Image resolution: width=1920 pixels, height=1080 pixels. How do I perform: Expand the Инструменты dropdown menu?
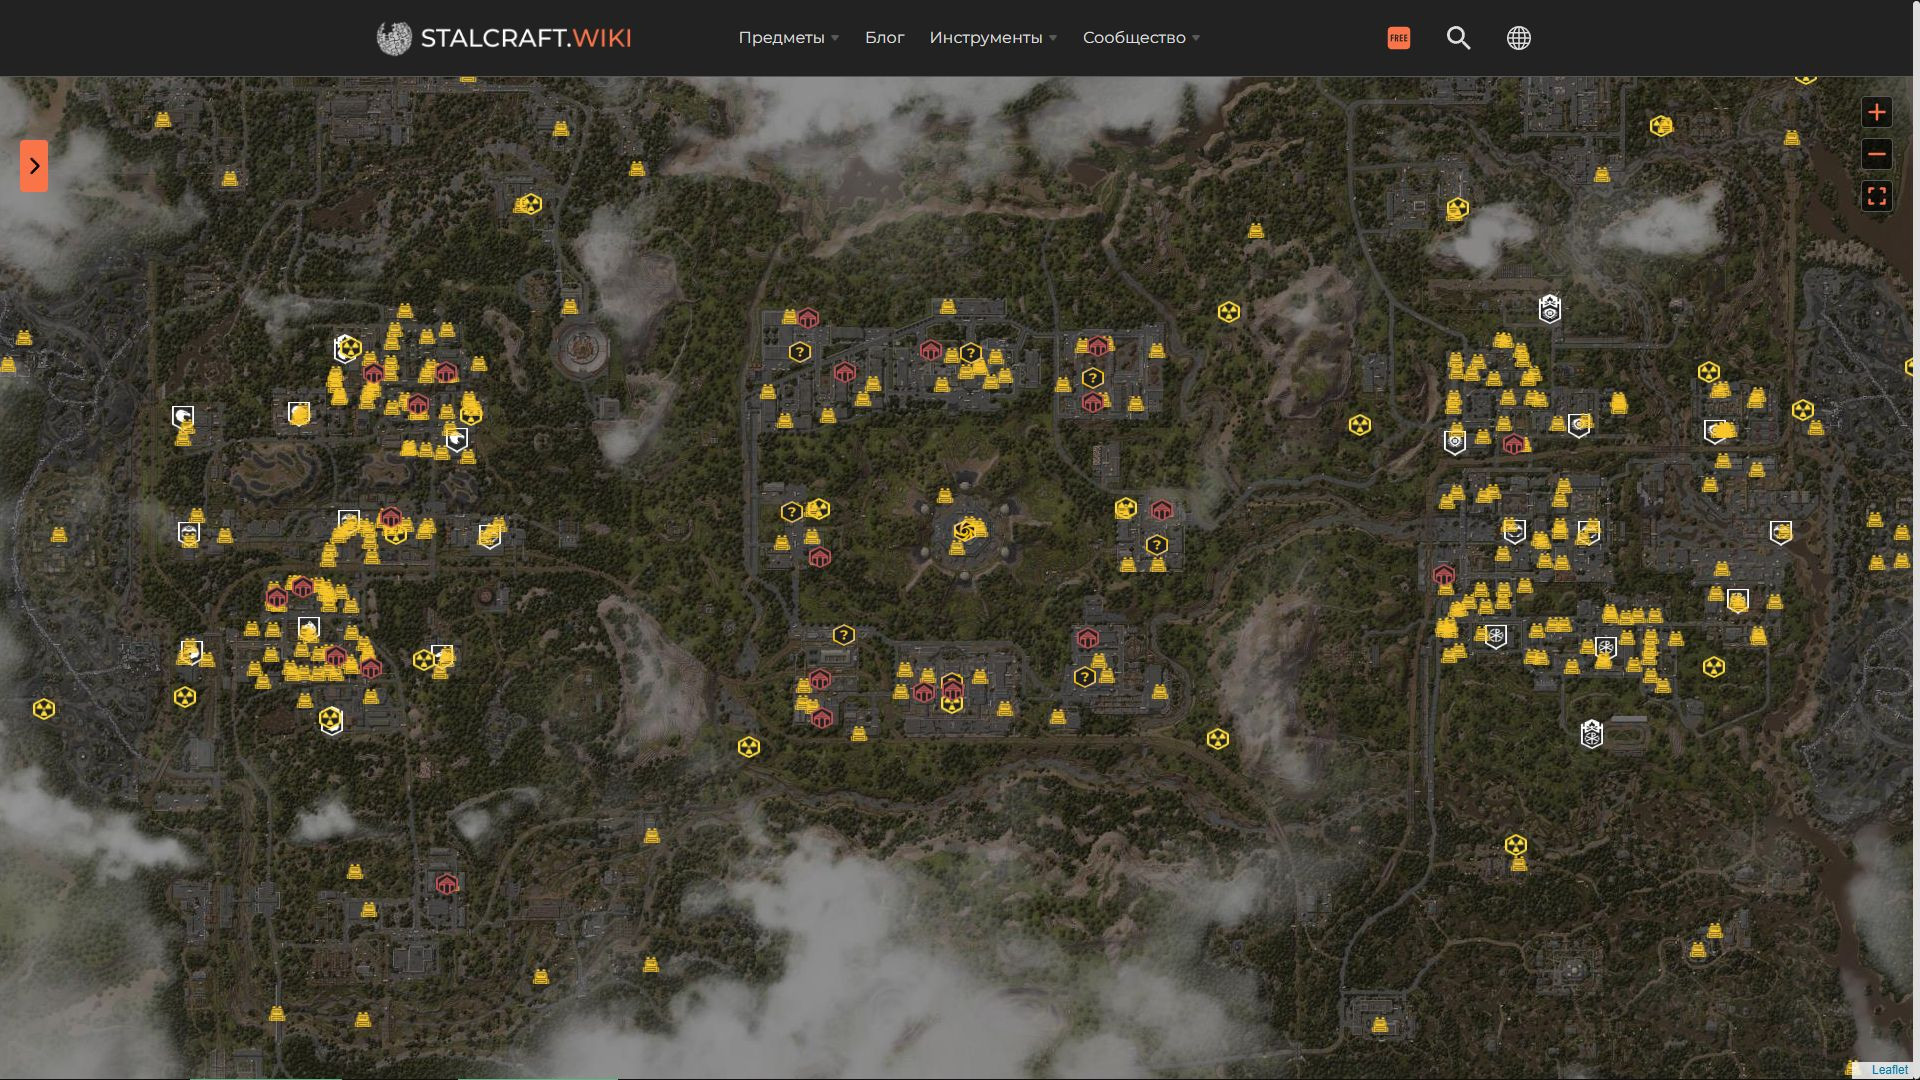[992, 38]
